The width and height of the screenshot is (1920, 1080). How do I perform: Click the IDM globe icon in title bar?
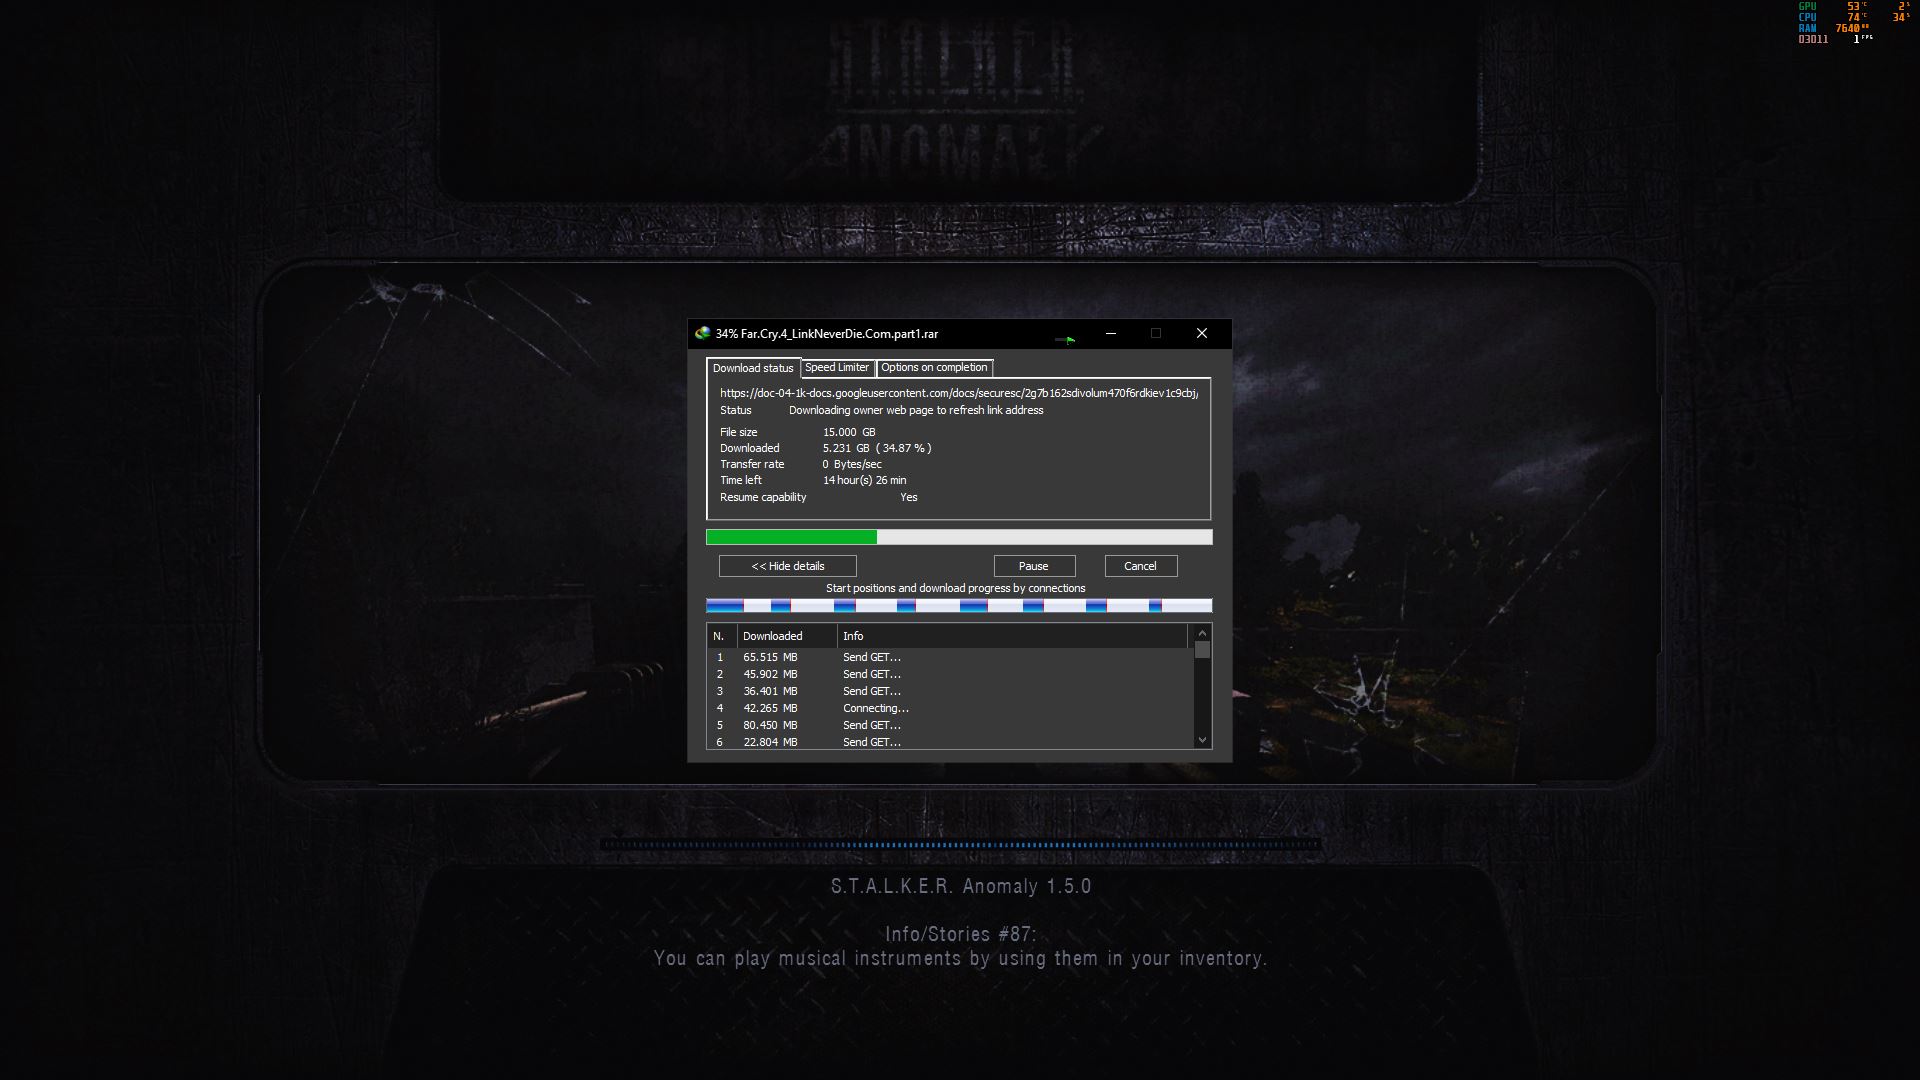click(703, 334)
